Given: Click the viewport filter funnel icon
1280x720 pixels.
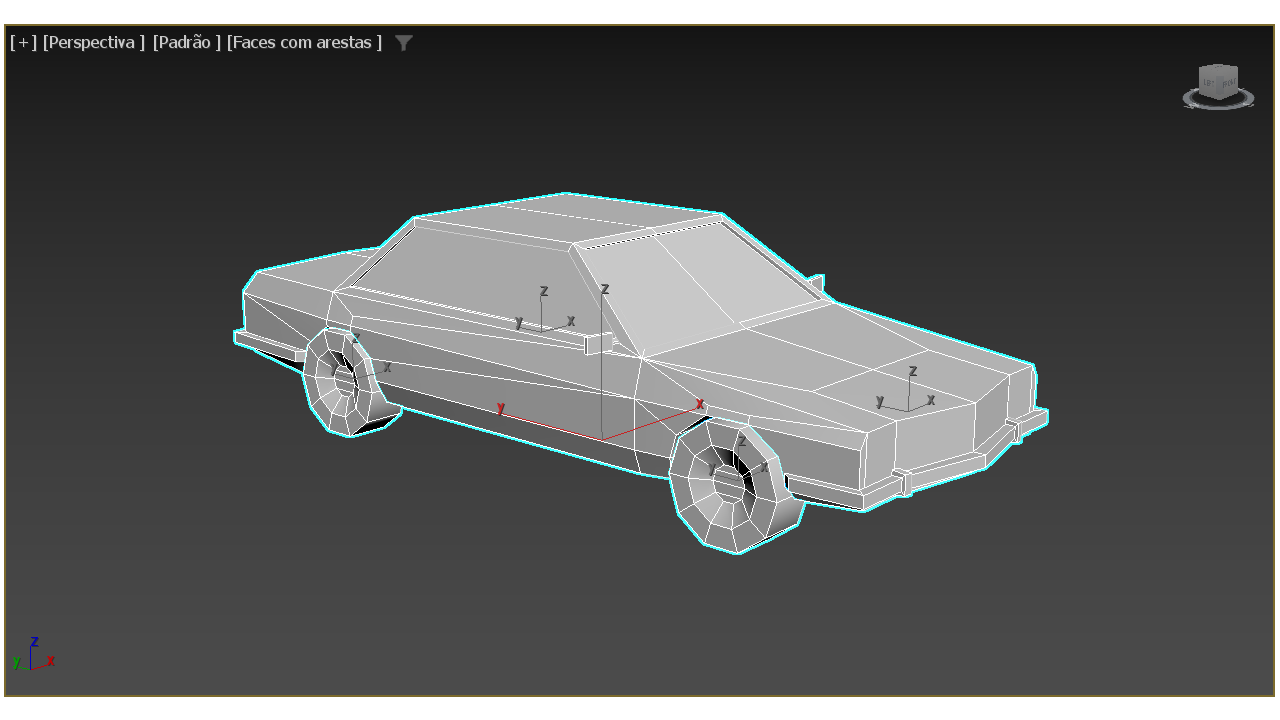Looking at the screenshot, I should (x=404, y=43).
